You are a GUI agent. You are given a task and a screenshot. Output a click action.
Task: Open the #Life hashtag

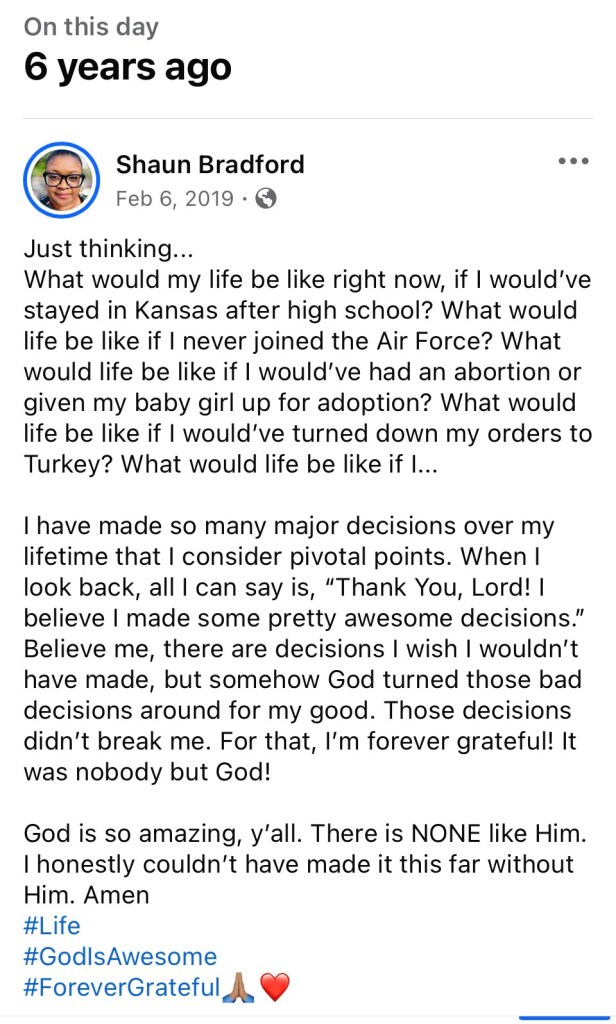pos(52,925)
